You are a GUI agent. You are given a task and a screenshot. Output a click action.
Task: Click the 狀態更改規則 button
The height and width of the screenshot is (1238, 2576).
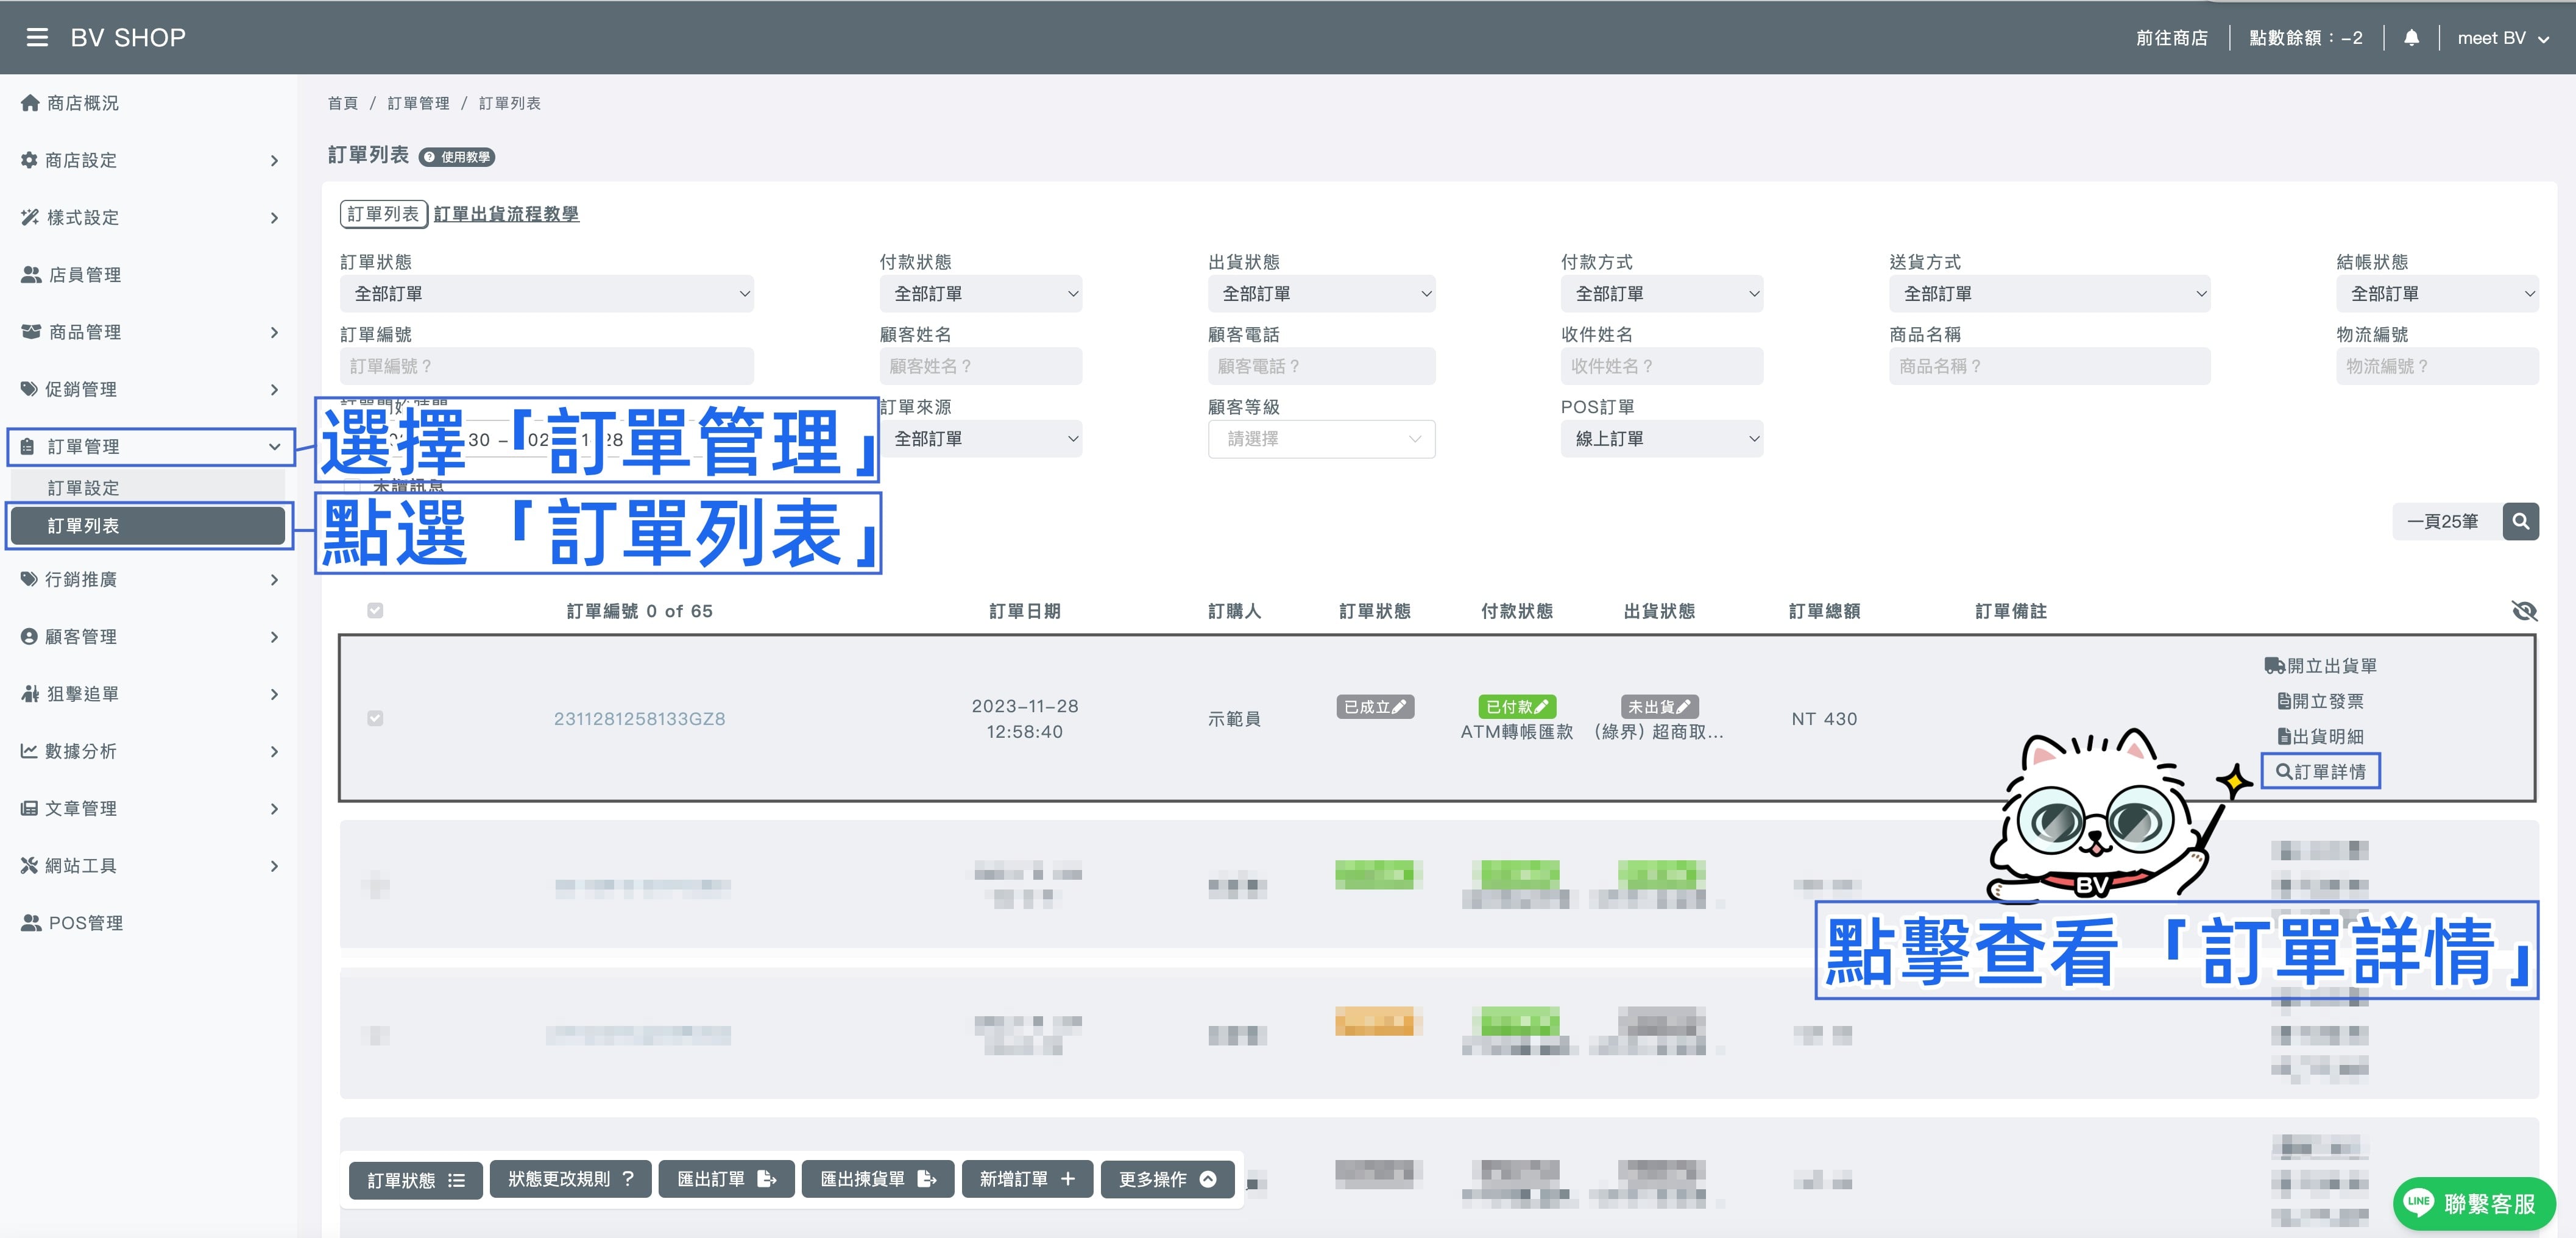pos(570,1179)
